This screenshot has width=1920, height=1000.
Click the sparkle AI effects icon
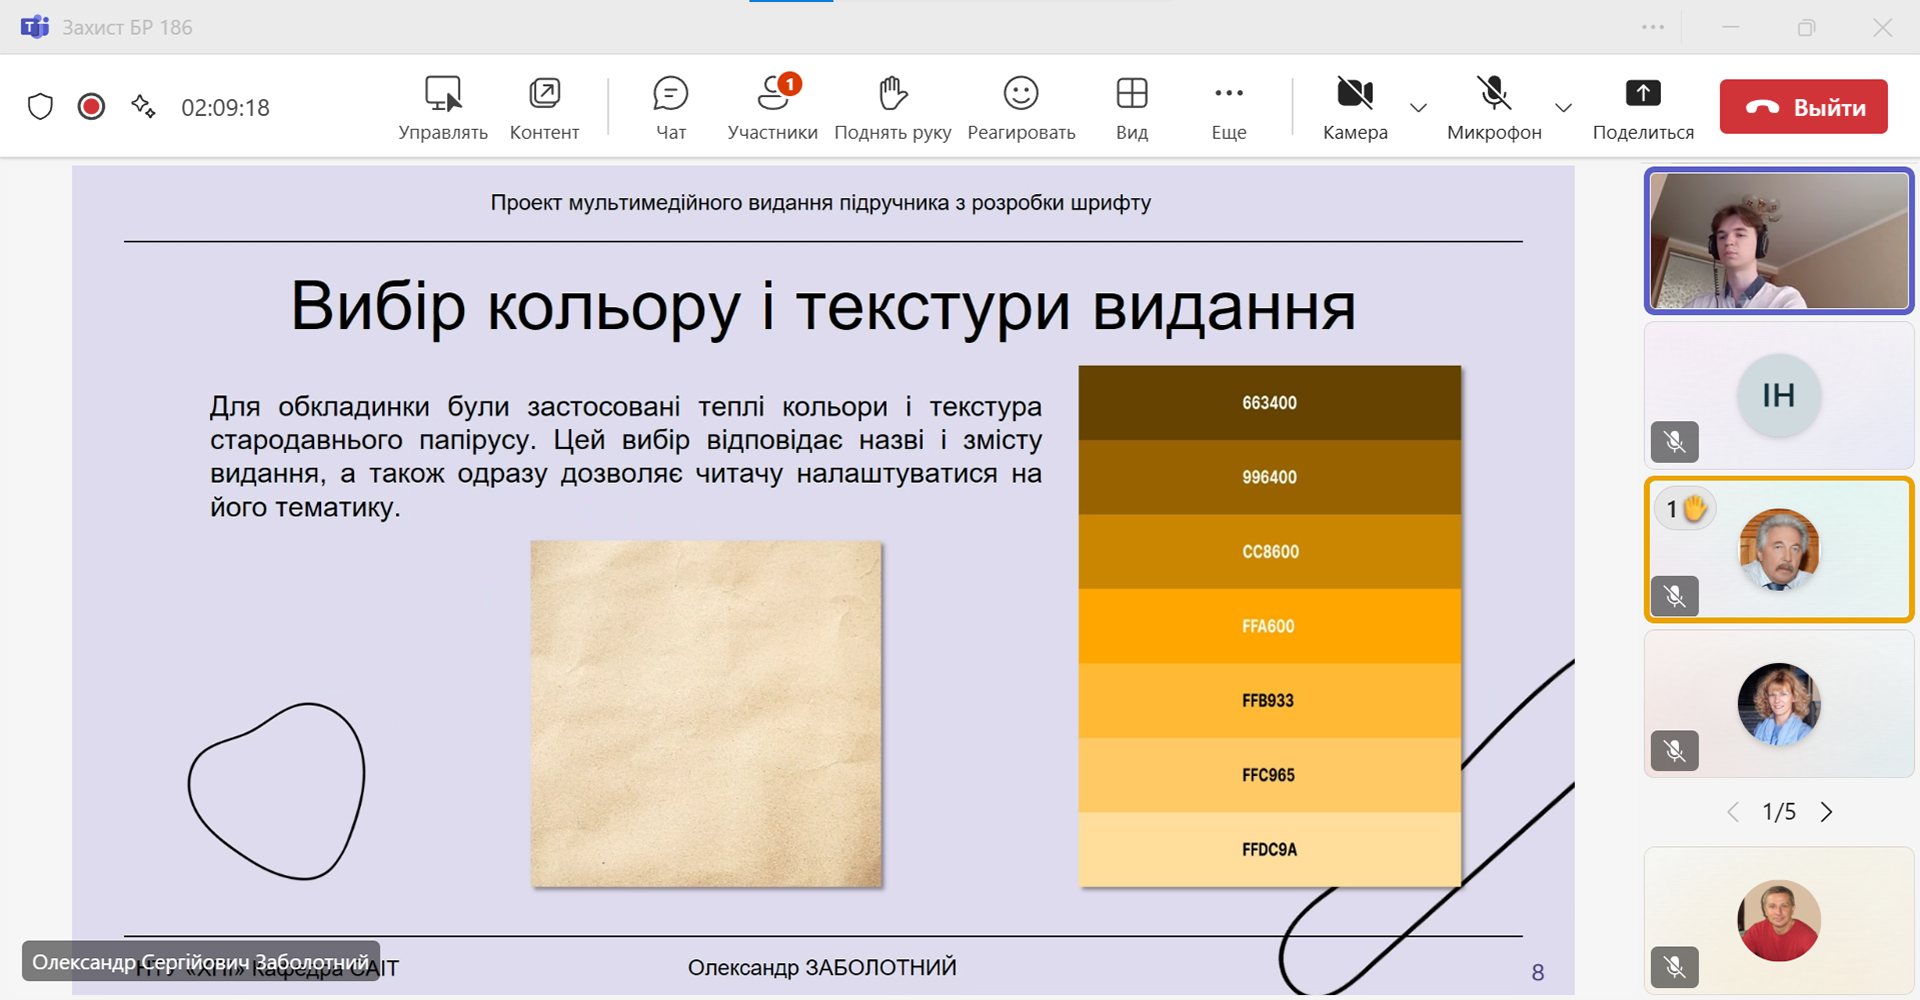coord(143,107)
